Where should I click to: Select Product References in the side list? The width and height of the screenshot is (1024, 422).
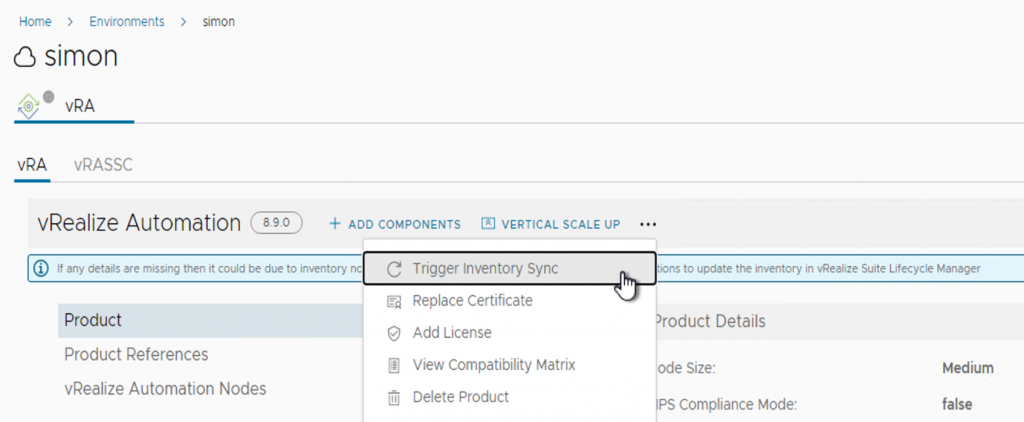point(136,355)
